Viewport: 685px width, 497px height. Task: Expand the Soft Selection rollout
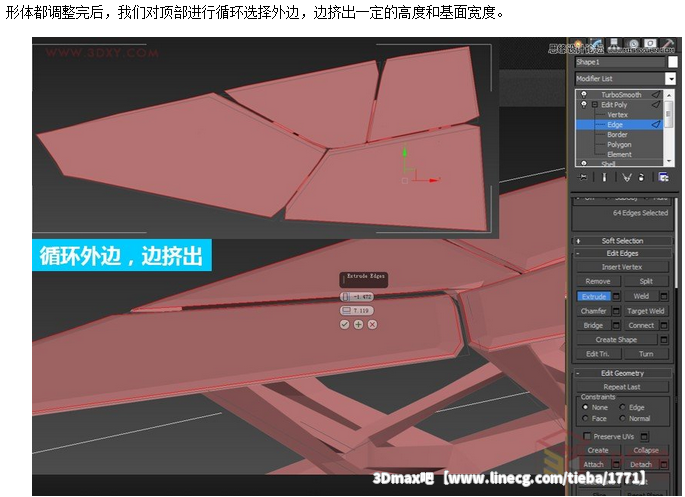(621, 240)
